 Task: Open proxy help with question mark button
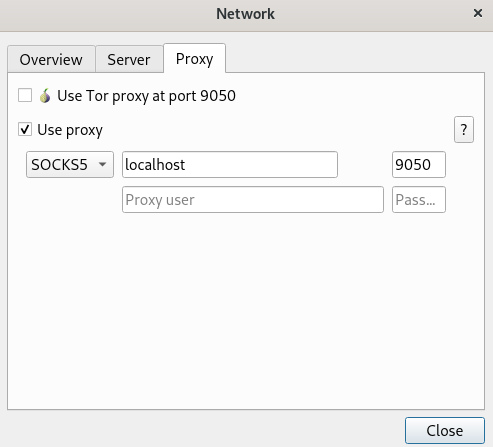(464, 130)
